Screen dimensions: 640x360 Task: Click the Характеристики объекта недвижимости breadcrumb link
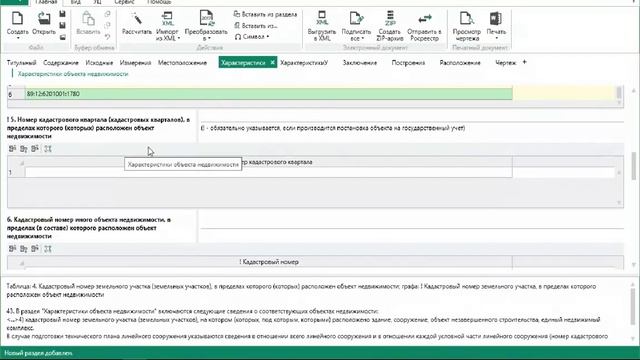(73, 74)
